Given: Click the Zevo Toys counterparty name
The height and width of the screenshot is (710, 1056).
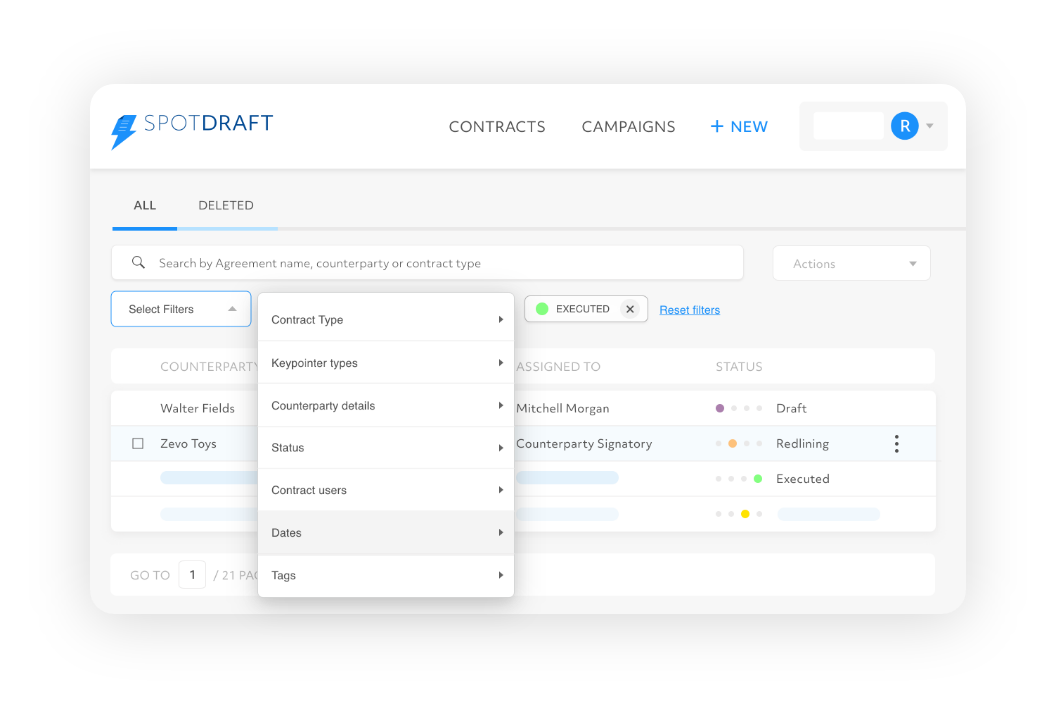Looking at the screenshot, I should click(189, 443).
